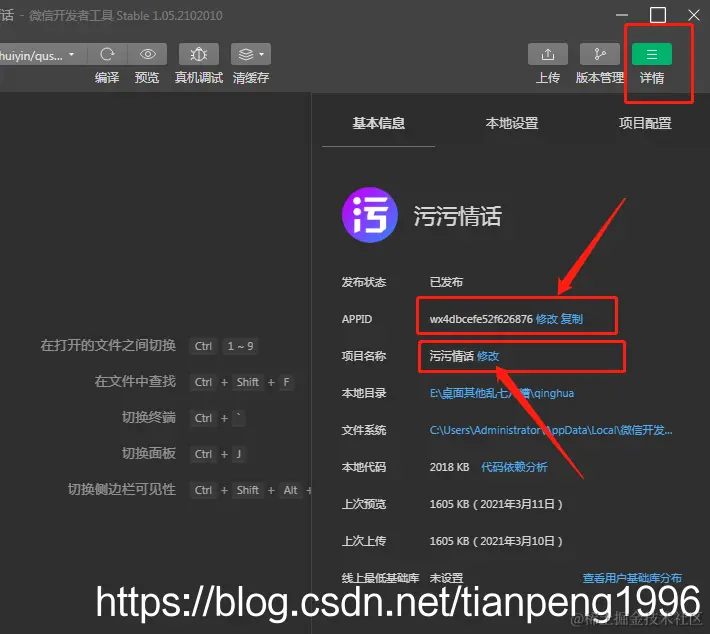Click the preview eye icon
Viewport: 710px width, 634px height.
(x=148, y=54)
